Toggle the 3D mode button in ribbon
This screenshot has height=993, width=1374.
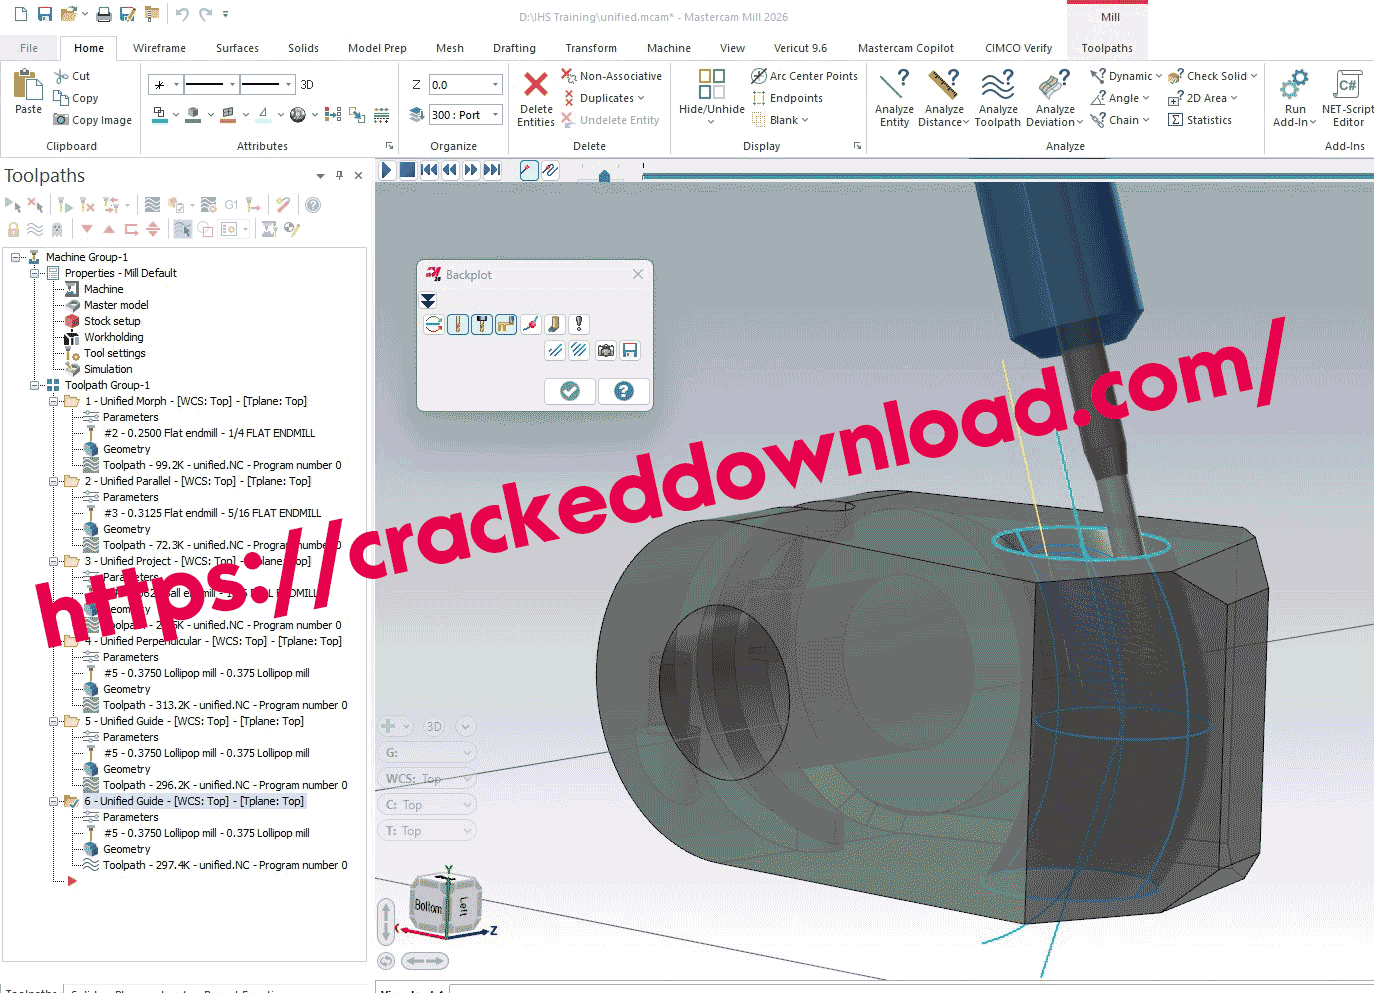[x=307, y=85]
